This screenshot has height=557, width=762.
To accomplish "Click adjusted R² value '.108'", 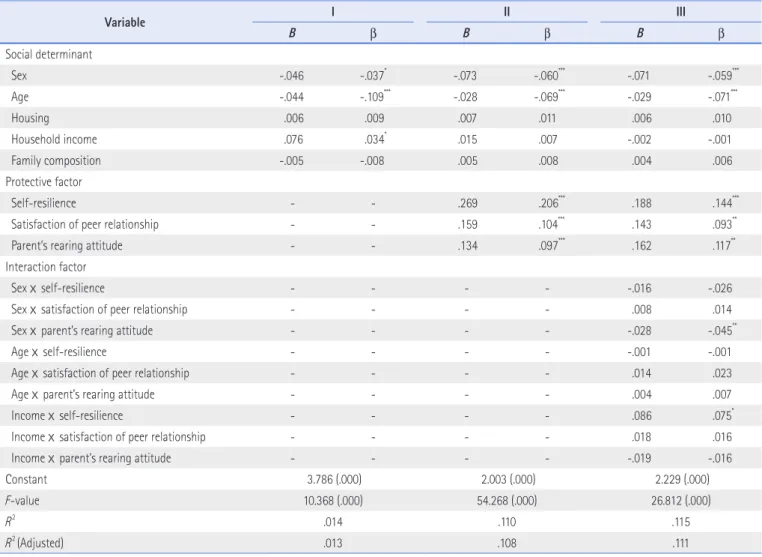I will [x=507, y=543].
